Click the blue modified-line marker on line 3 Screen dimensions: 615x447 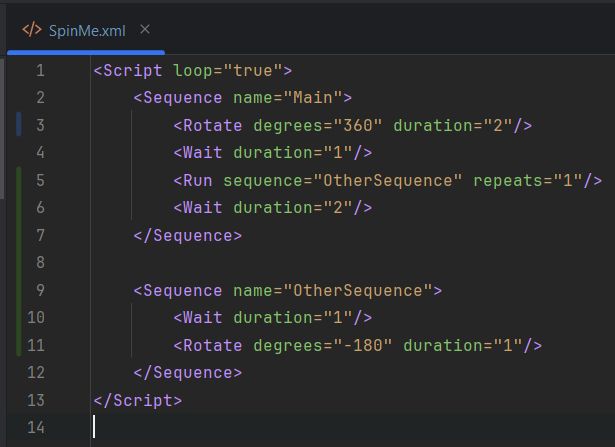tap(18, 124)
